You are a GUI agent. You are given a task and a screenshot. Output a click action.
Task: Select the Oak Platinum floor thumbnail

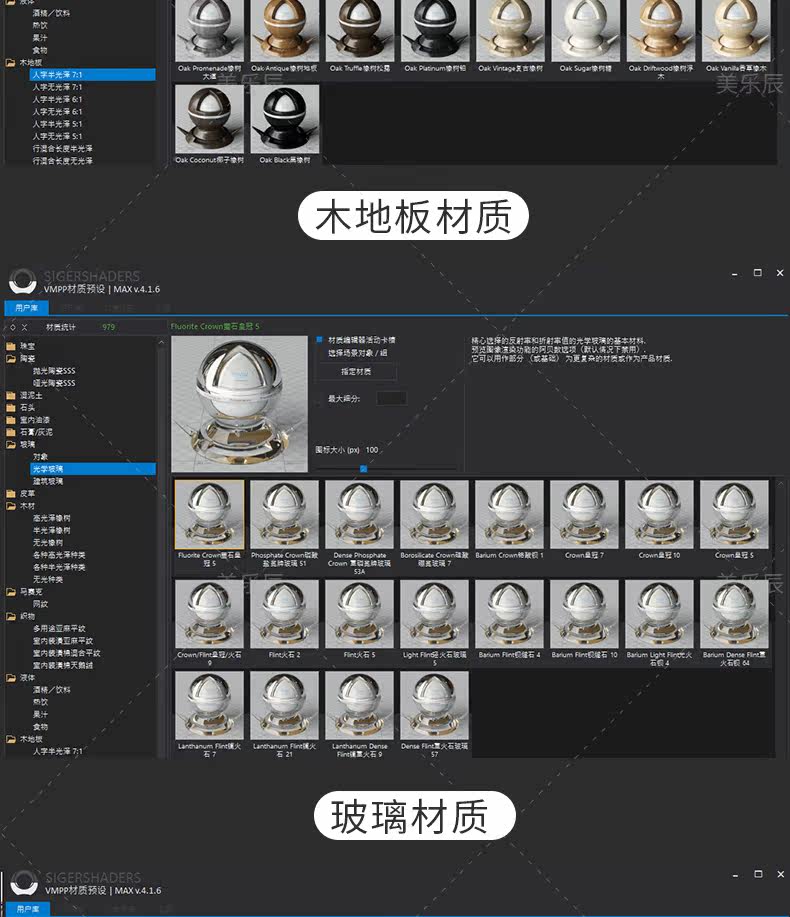(x=434, y=29)
